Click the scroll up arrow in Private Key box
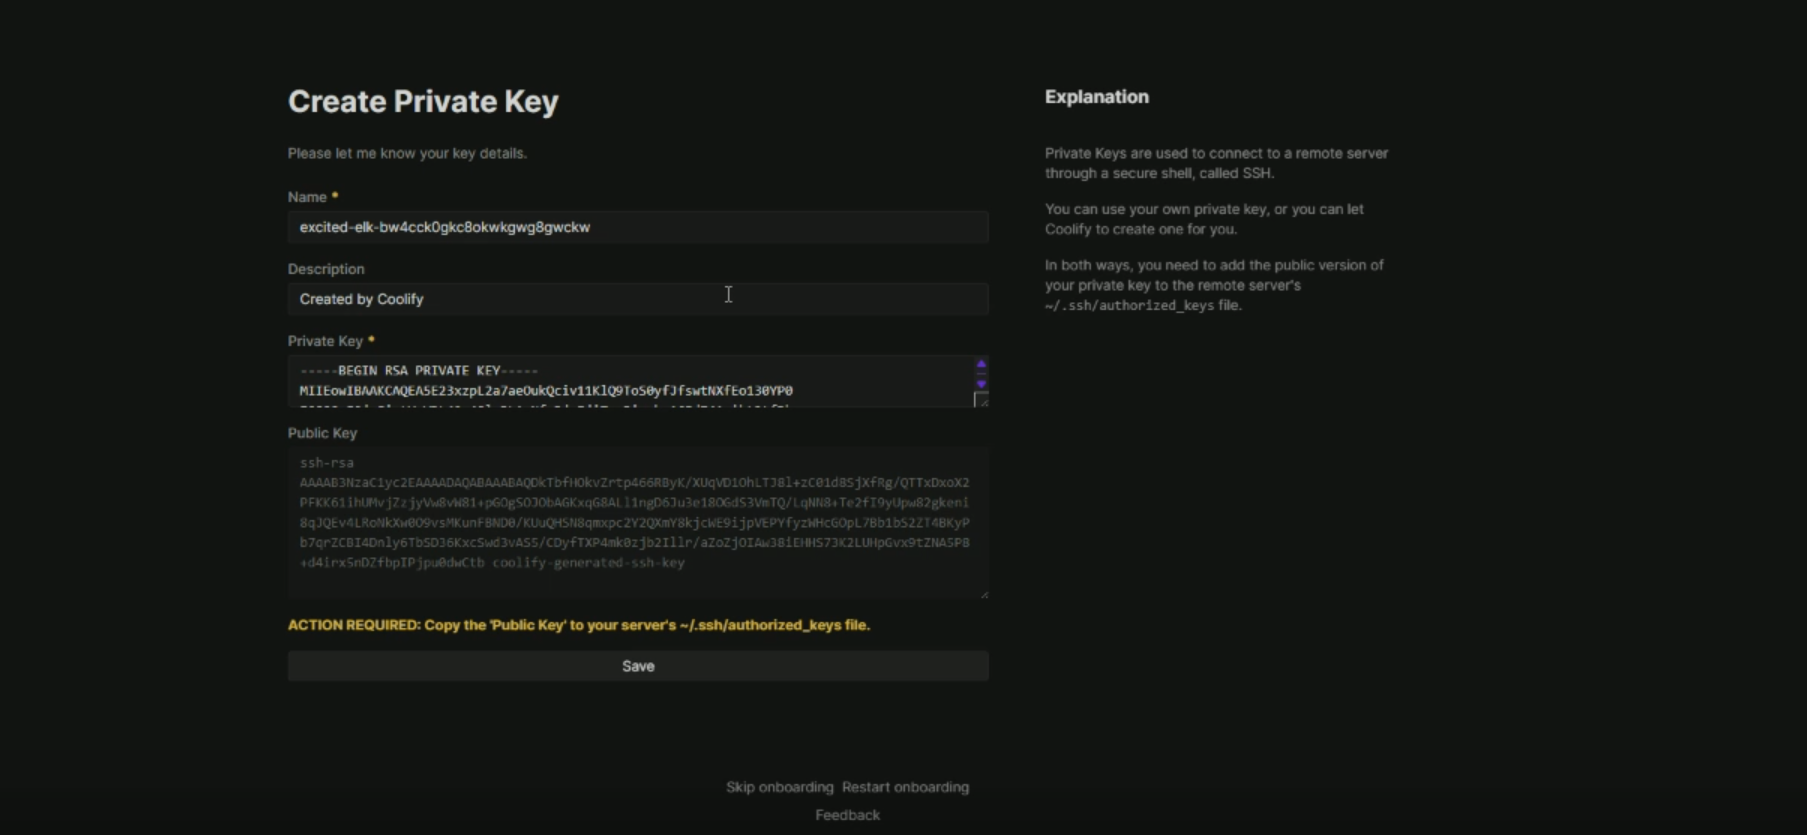This screenshot has height=835, width=1807. click(981, 364)
